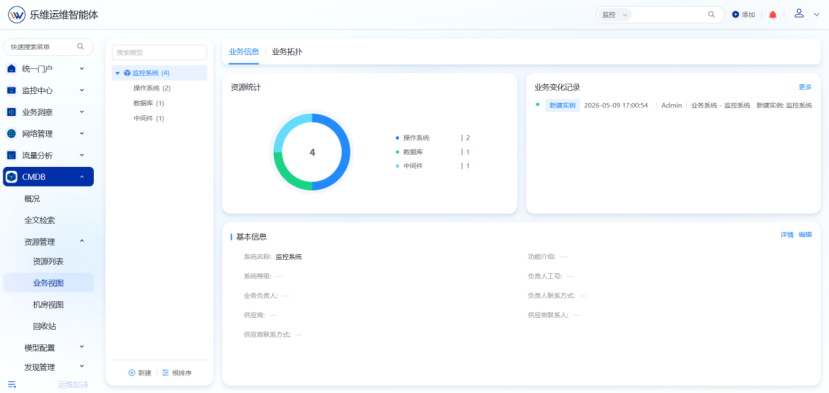Click 更多 in 业务变化记录
The image size is (829, 393).
click(805, 87)
